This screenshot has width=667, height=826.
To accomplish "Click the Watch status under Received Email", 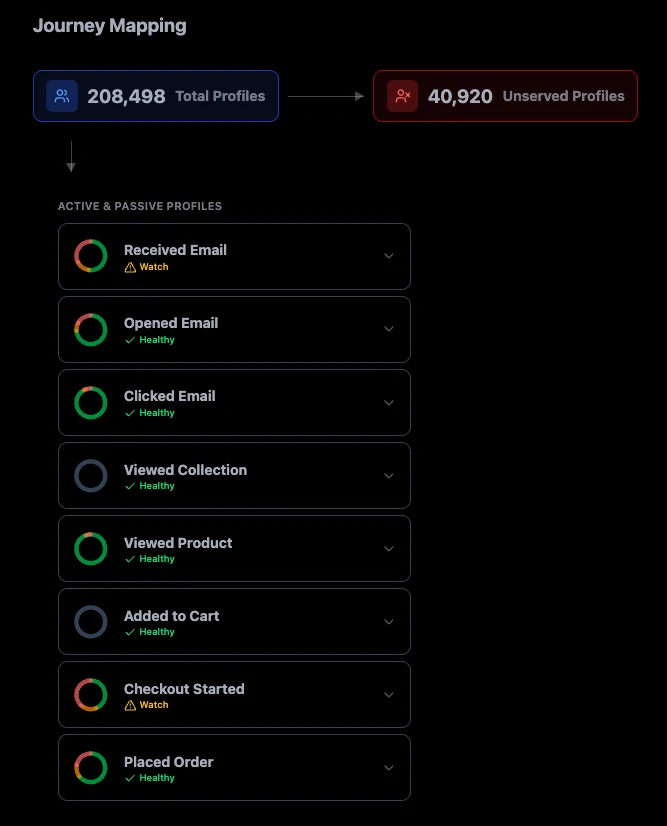I will pyautogui.click(x=147, y=267).
